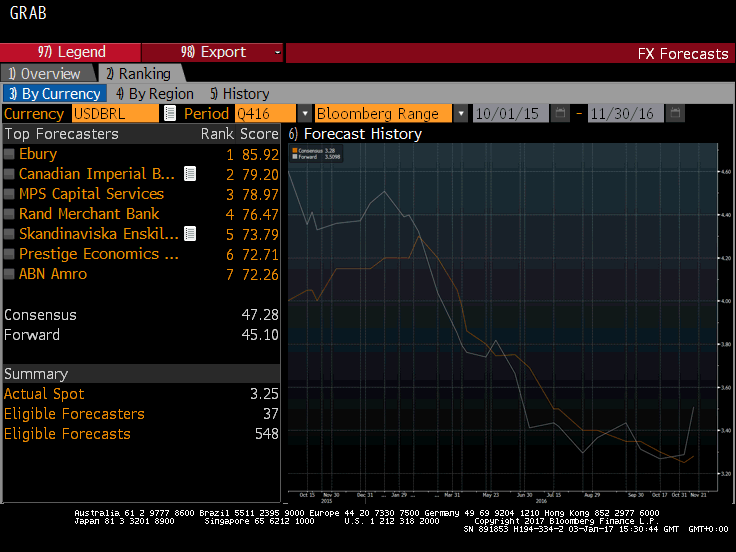The height and width of the screenshot is (552, 736).
Task: Open the report icon for Canadian Imperial B...
Action: pos(190,174)
